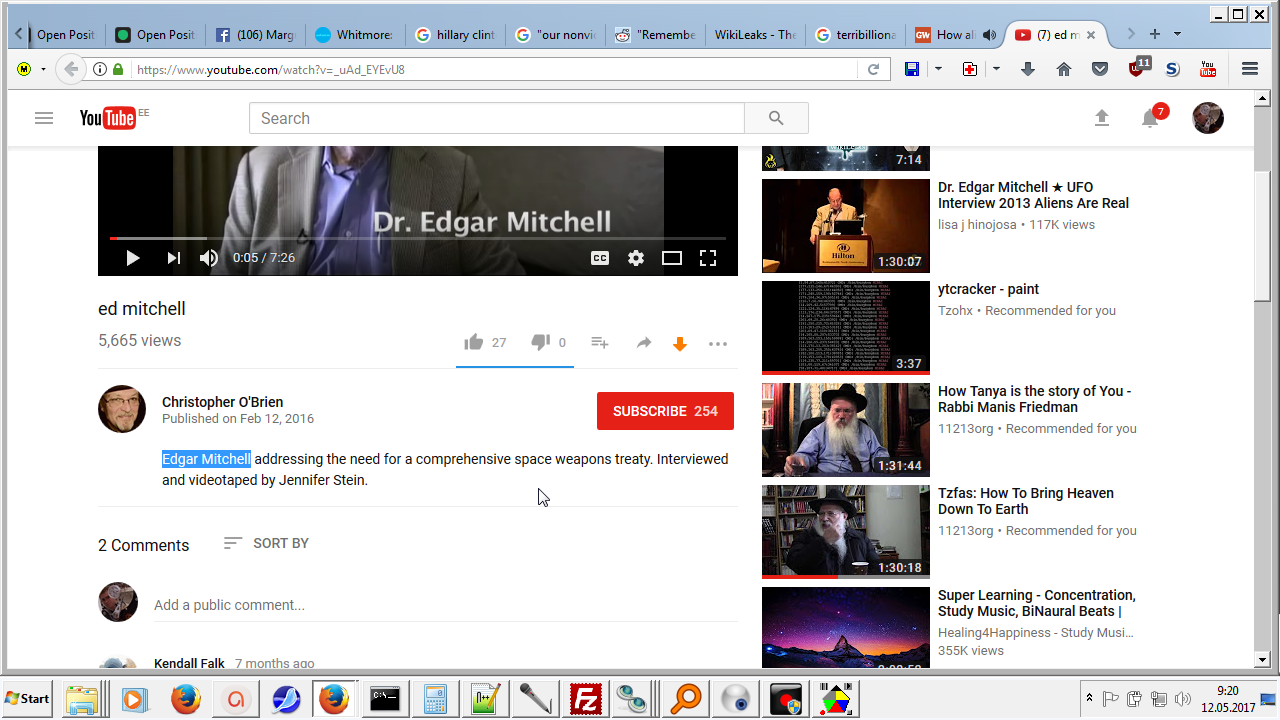Open FileZilla from the taskbar

[584, 699]
